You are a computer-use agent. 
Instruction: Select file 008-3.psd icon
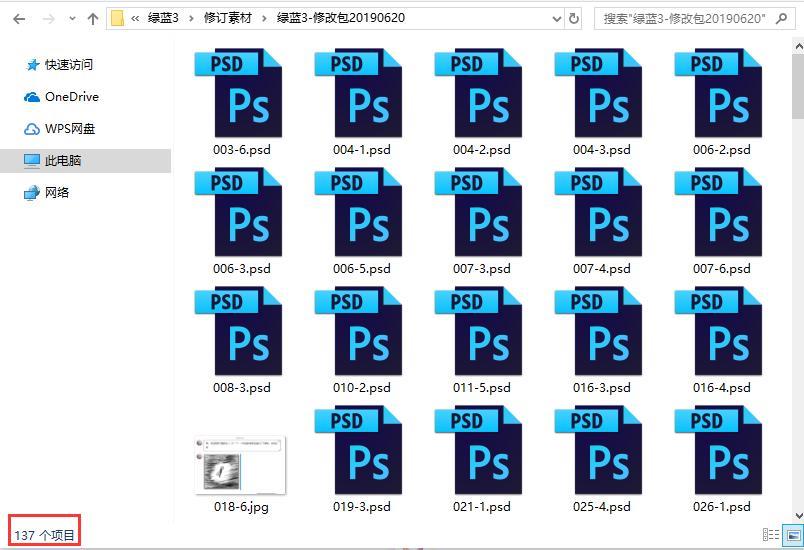point(238,330)
